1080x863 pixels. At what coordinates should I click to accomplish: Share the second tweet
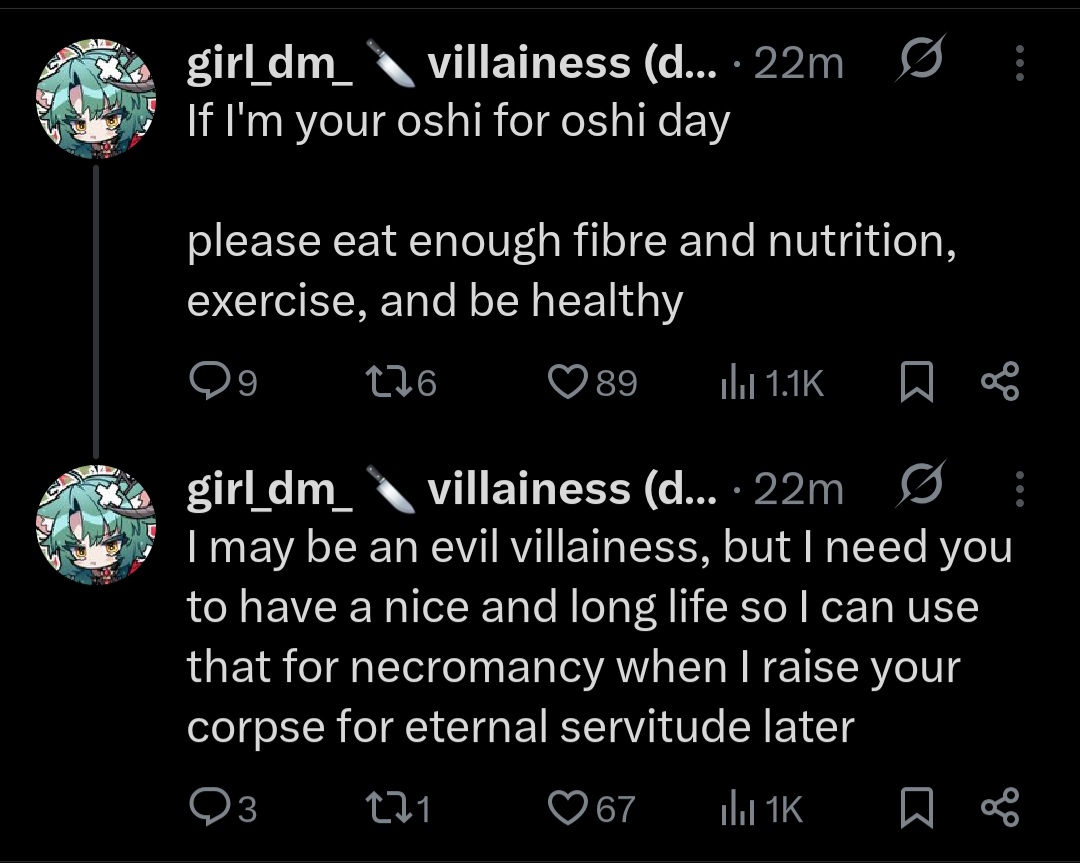click(999, 808)
